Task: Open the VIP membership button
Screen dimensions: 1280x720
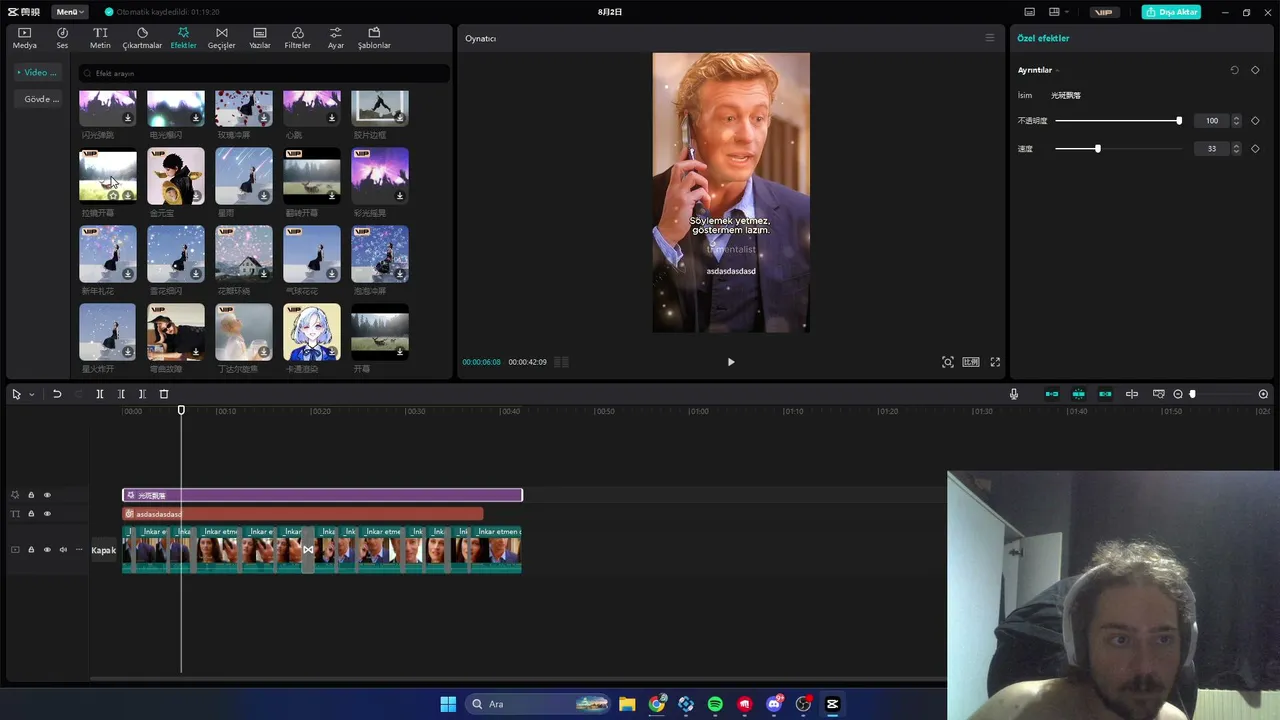Action: pyautogui.click(x=1103, y=12)
